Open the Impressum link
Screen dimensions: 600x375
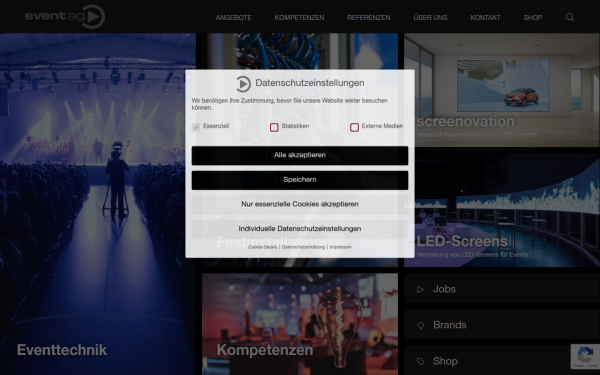(341, 247)
